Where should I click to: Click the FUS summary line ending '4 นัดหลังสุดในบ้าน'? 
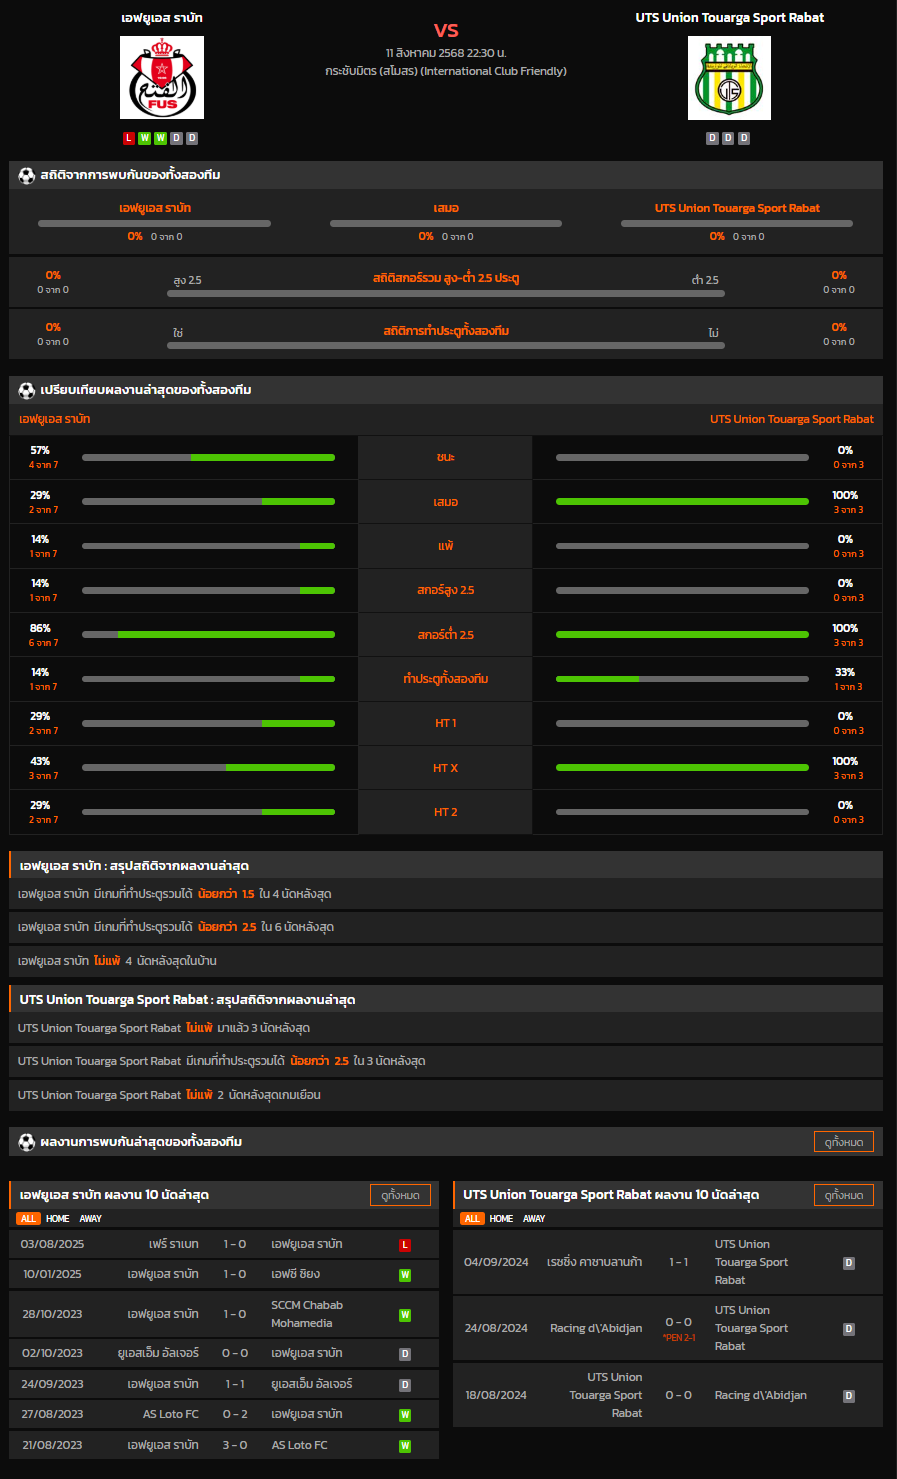(446, 961)
